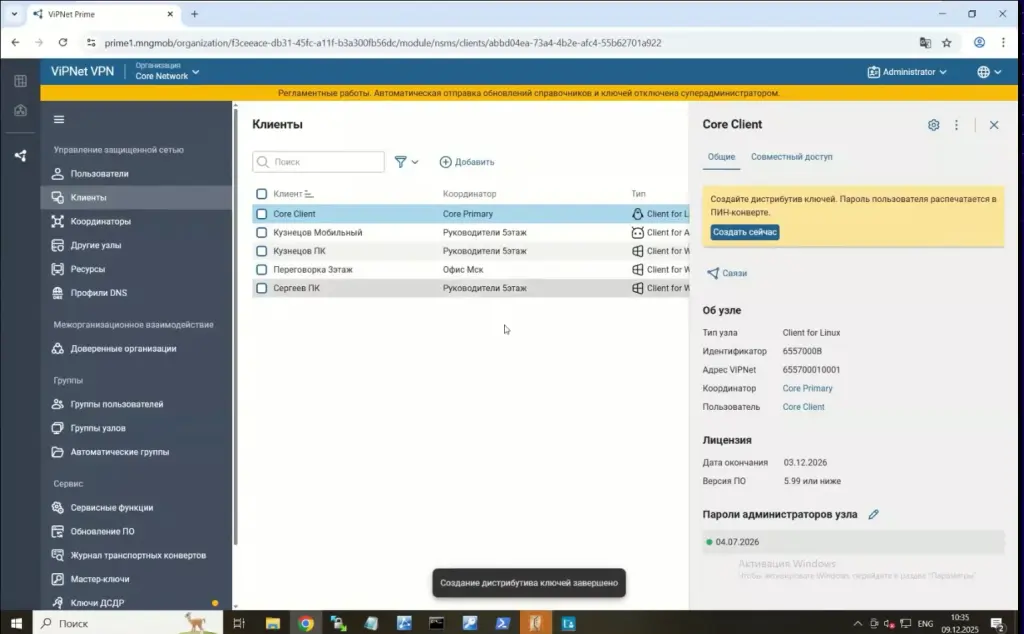1024x634 pixels.
Task: Open the filter dropdown next to search
Action: 406,162
